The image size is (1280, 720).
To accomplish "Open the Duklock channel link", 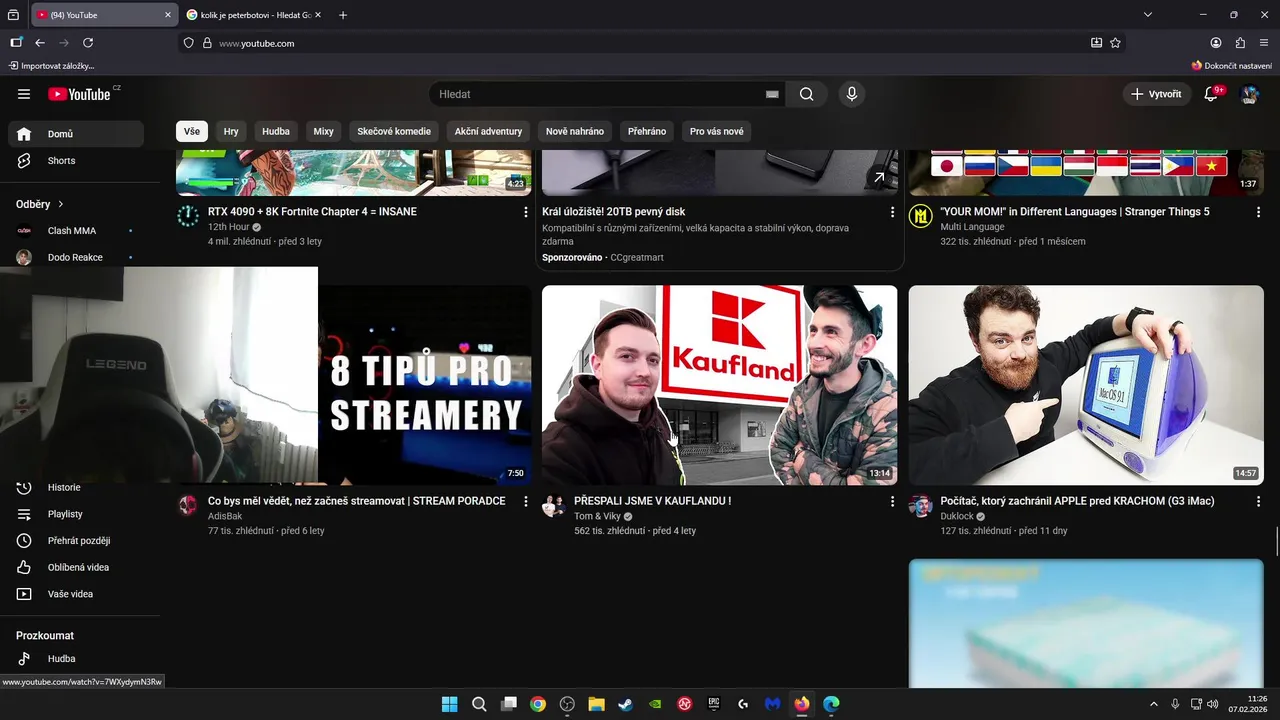I will [957, 516].
